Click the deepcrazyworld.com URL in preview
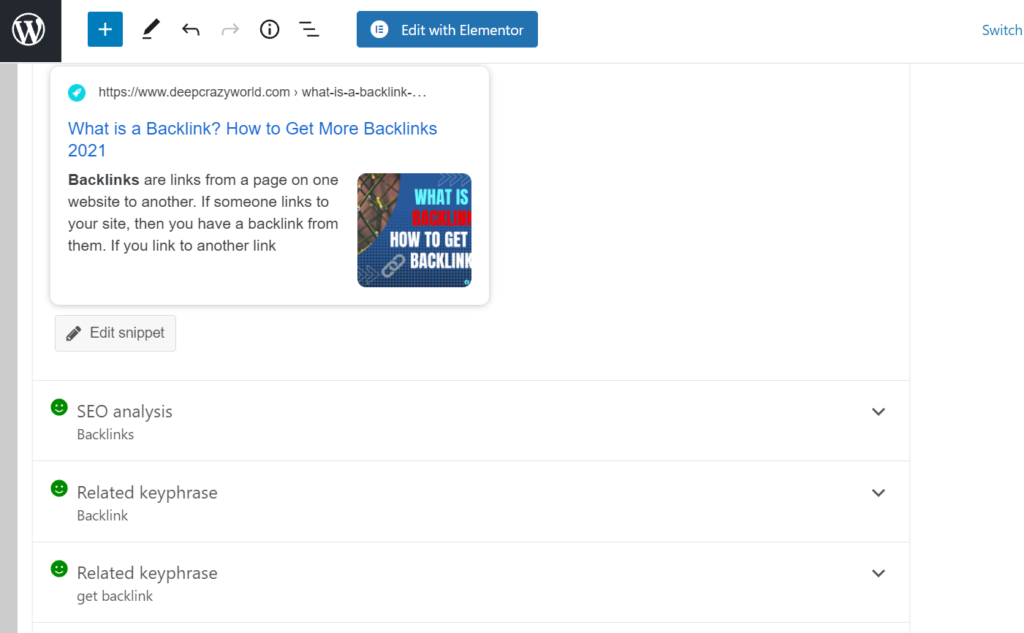Screen dimensions: 1024x633 click(x=263, y=92)
